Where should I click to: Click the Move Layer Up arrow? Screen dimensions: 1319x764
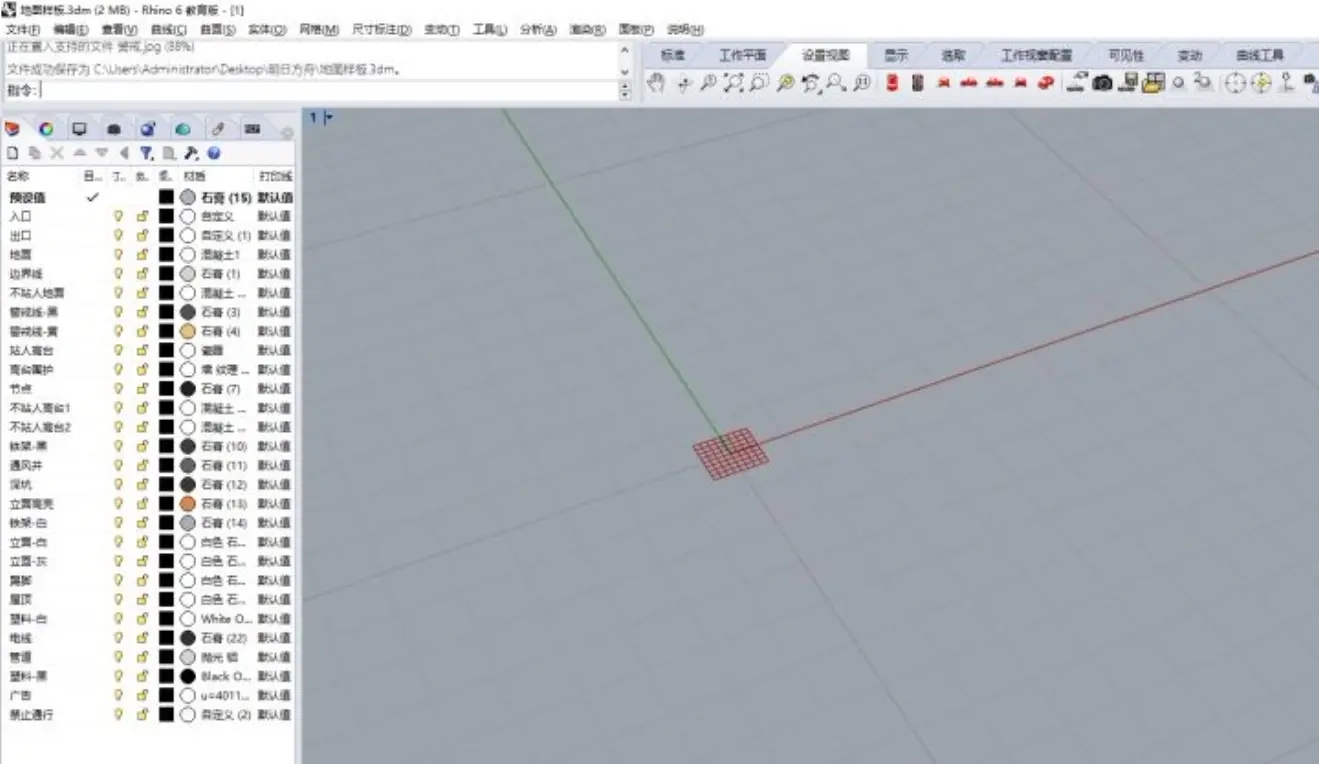point(79,153)
